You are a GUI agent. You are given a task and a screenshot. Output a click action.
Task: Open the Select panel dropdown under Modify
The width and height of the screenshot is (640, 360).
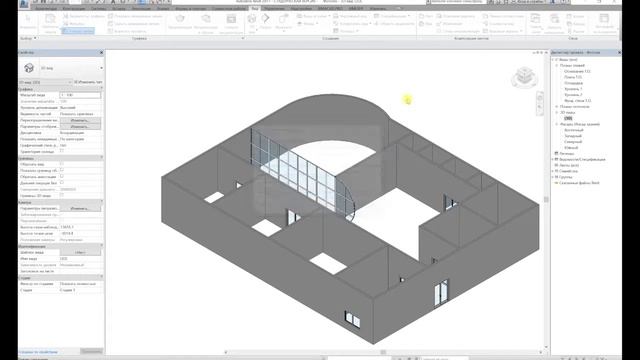pyautogui.click(x=29, y=38)
